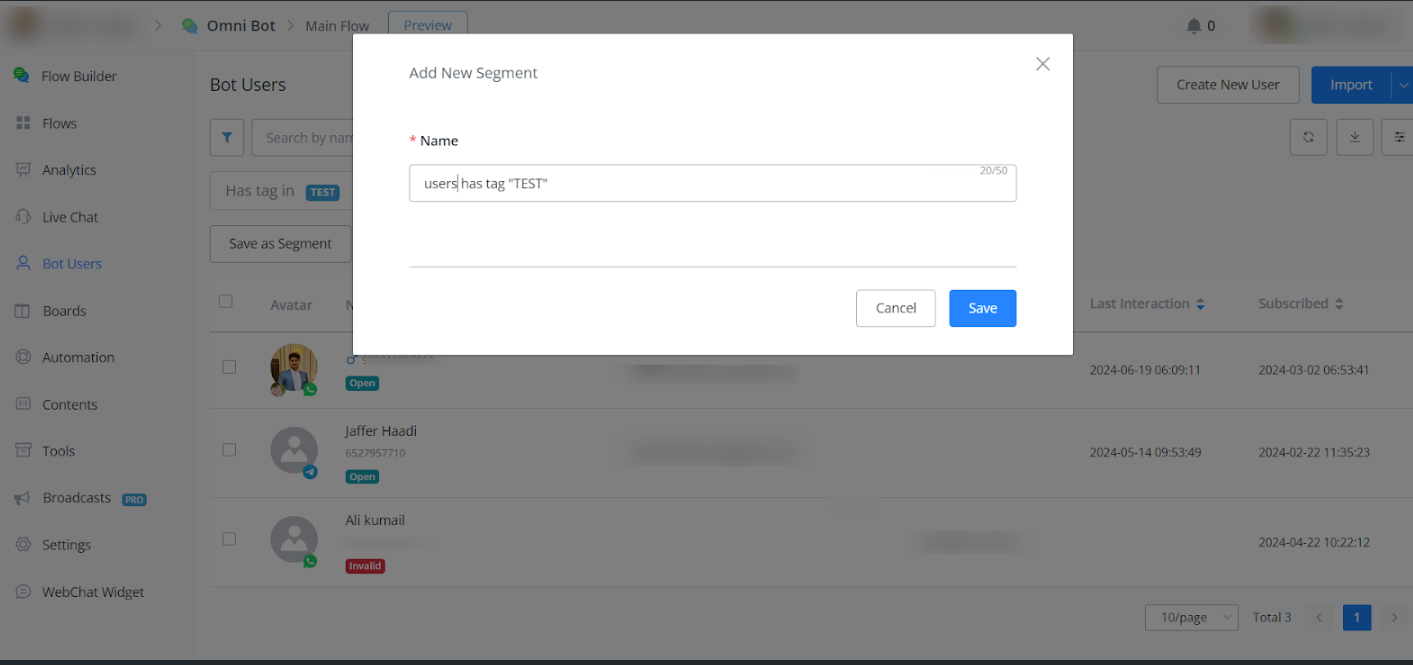Viewport: 1413px width, 665px height.
Task: Click the filter funnel icon
Action: (x=227, y=138)
